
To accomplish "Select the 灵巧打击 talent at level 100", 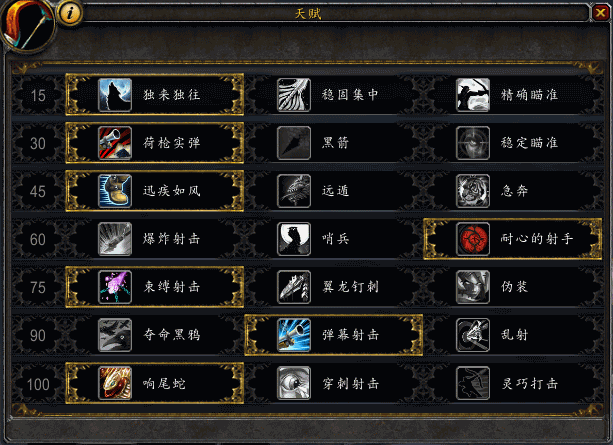I will (513, 383).
